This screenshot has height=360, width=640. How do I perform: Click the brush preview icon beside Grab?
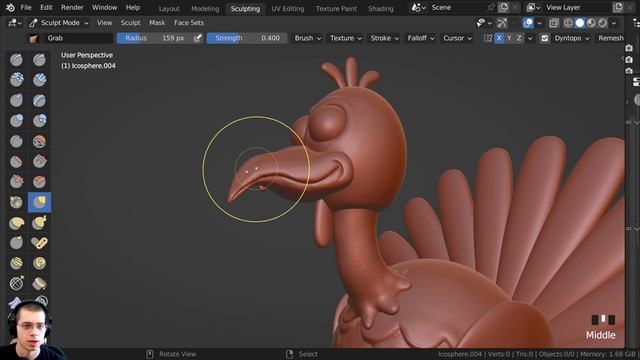pos(33,38)
